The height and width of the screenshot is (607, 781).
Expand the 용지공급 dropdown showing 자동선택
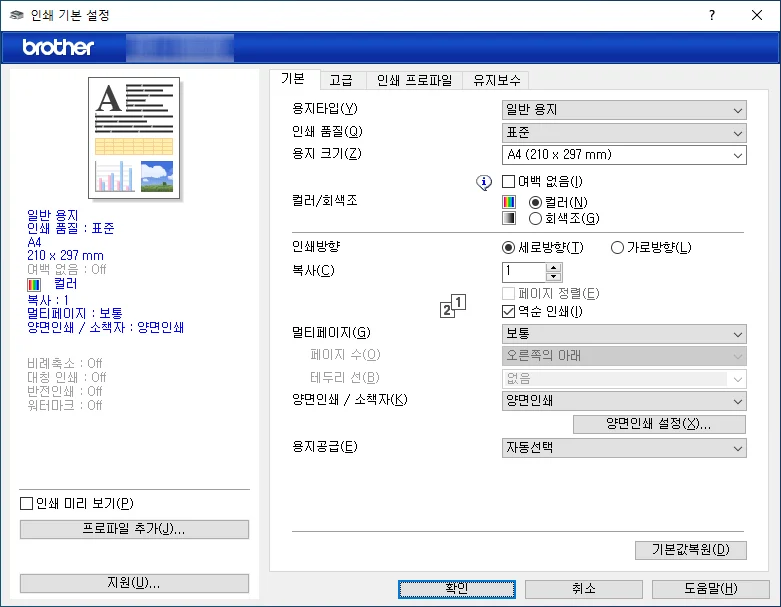tap(624, 448)
